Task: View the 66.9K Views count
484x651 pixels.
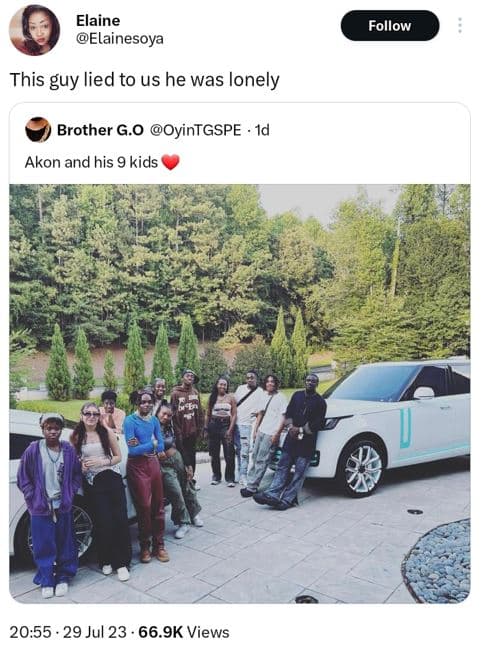Action: pyautogui.click(x=184, y=632)
